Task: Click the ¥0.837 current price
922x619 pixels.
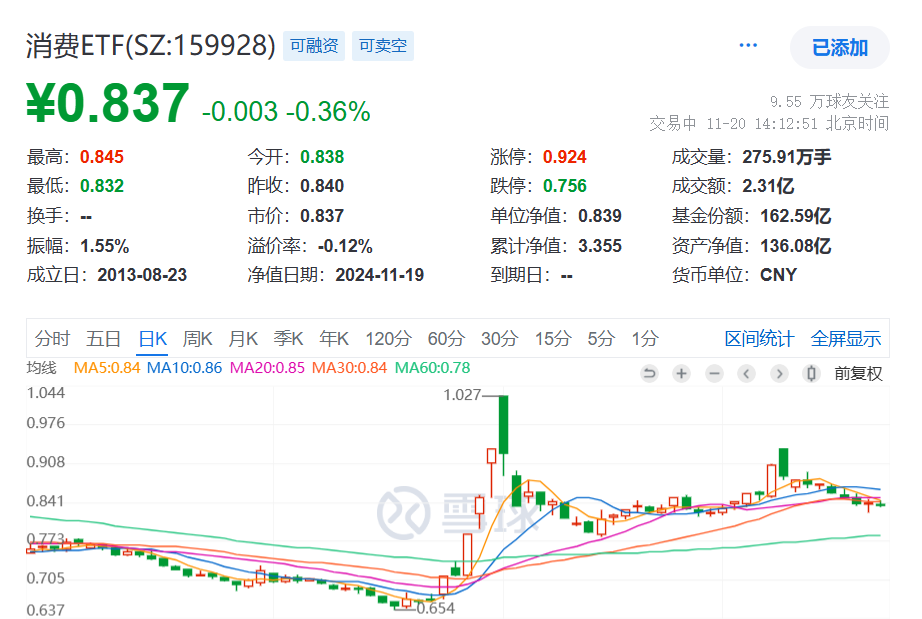Action: pyautogui.click(x=108, y=103)
